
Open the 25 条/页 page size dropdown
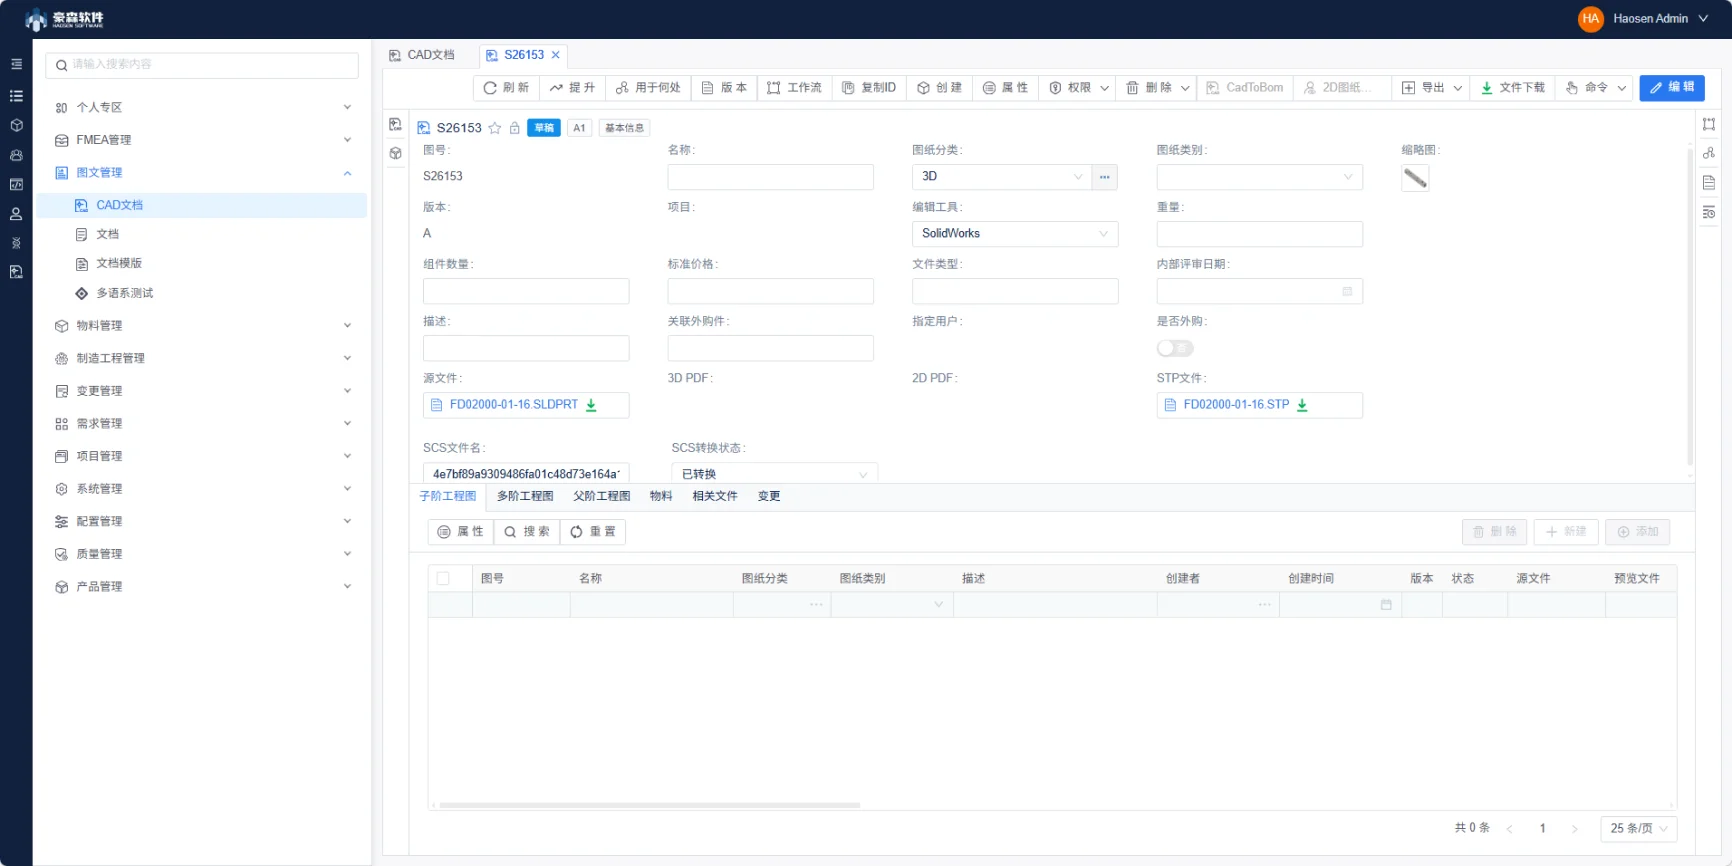[x=1638, y=828]
